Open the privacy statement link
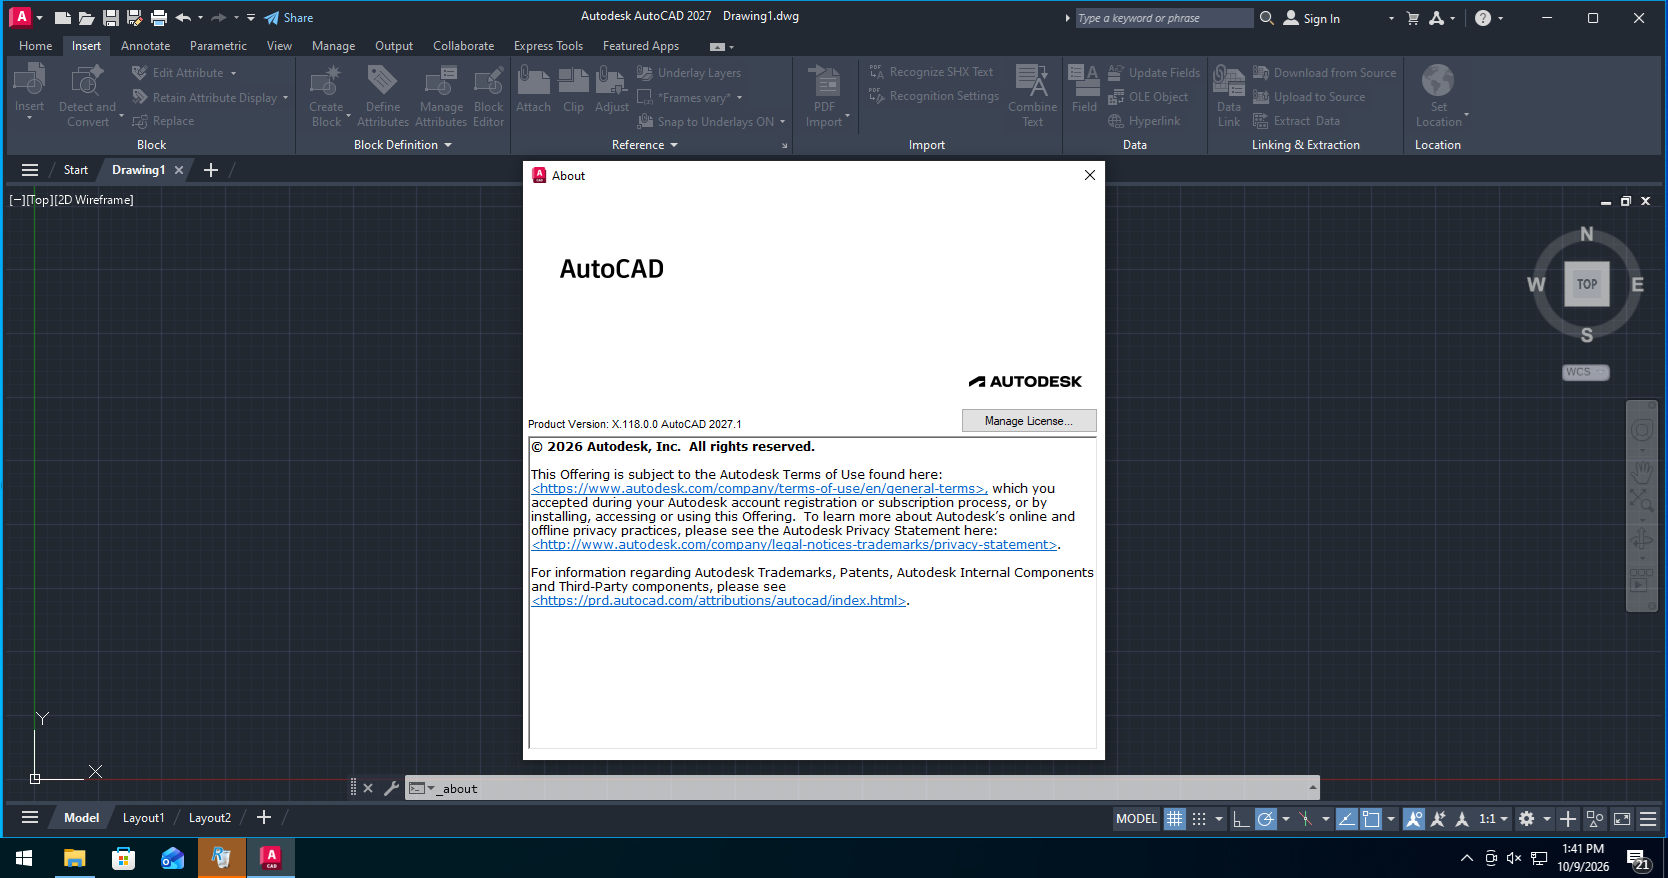The image size is (1668, 878). [794, 545]
